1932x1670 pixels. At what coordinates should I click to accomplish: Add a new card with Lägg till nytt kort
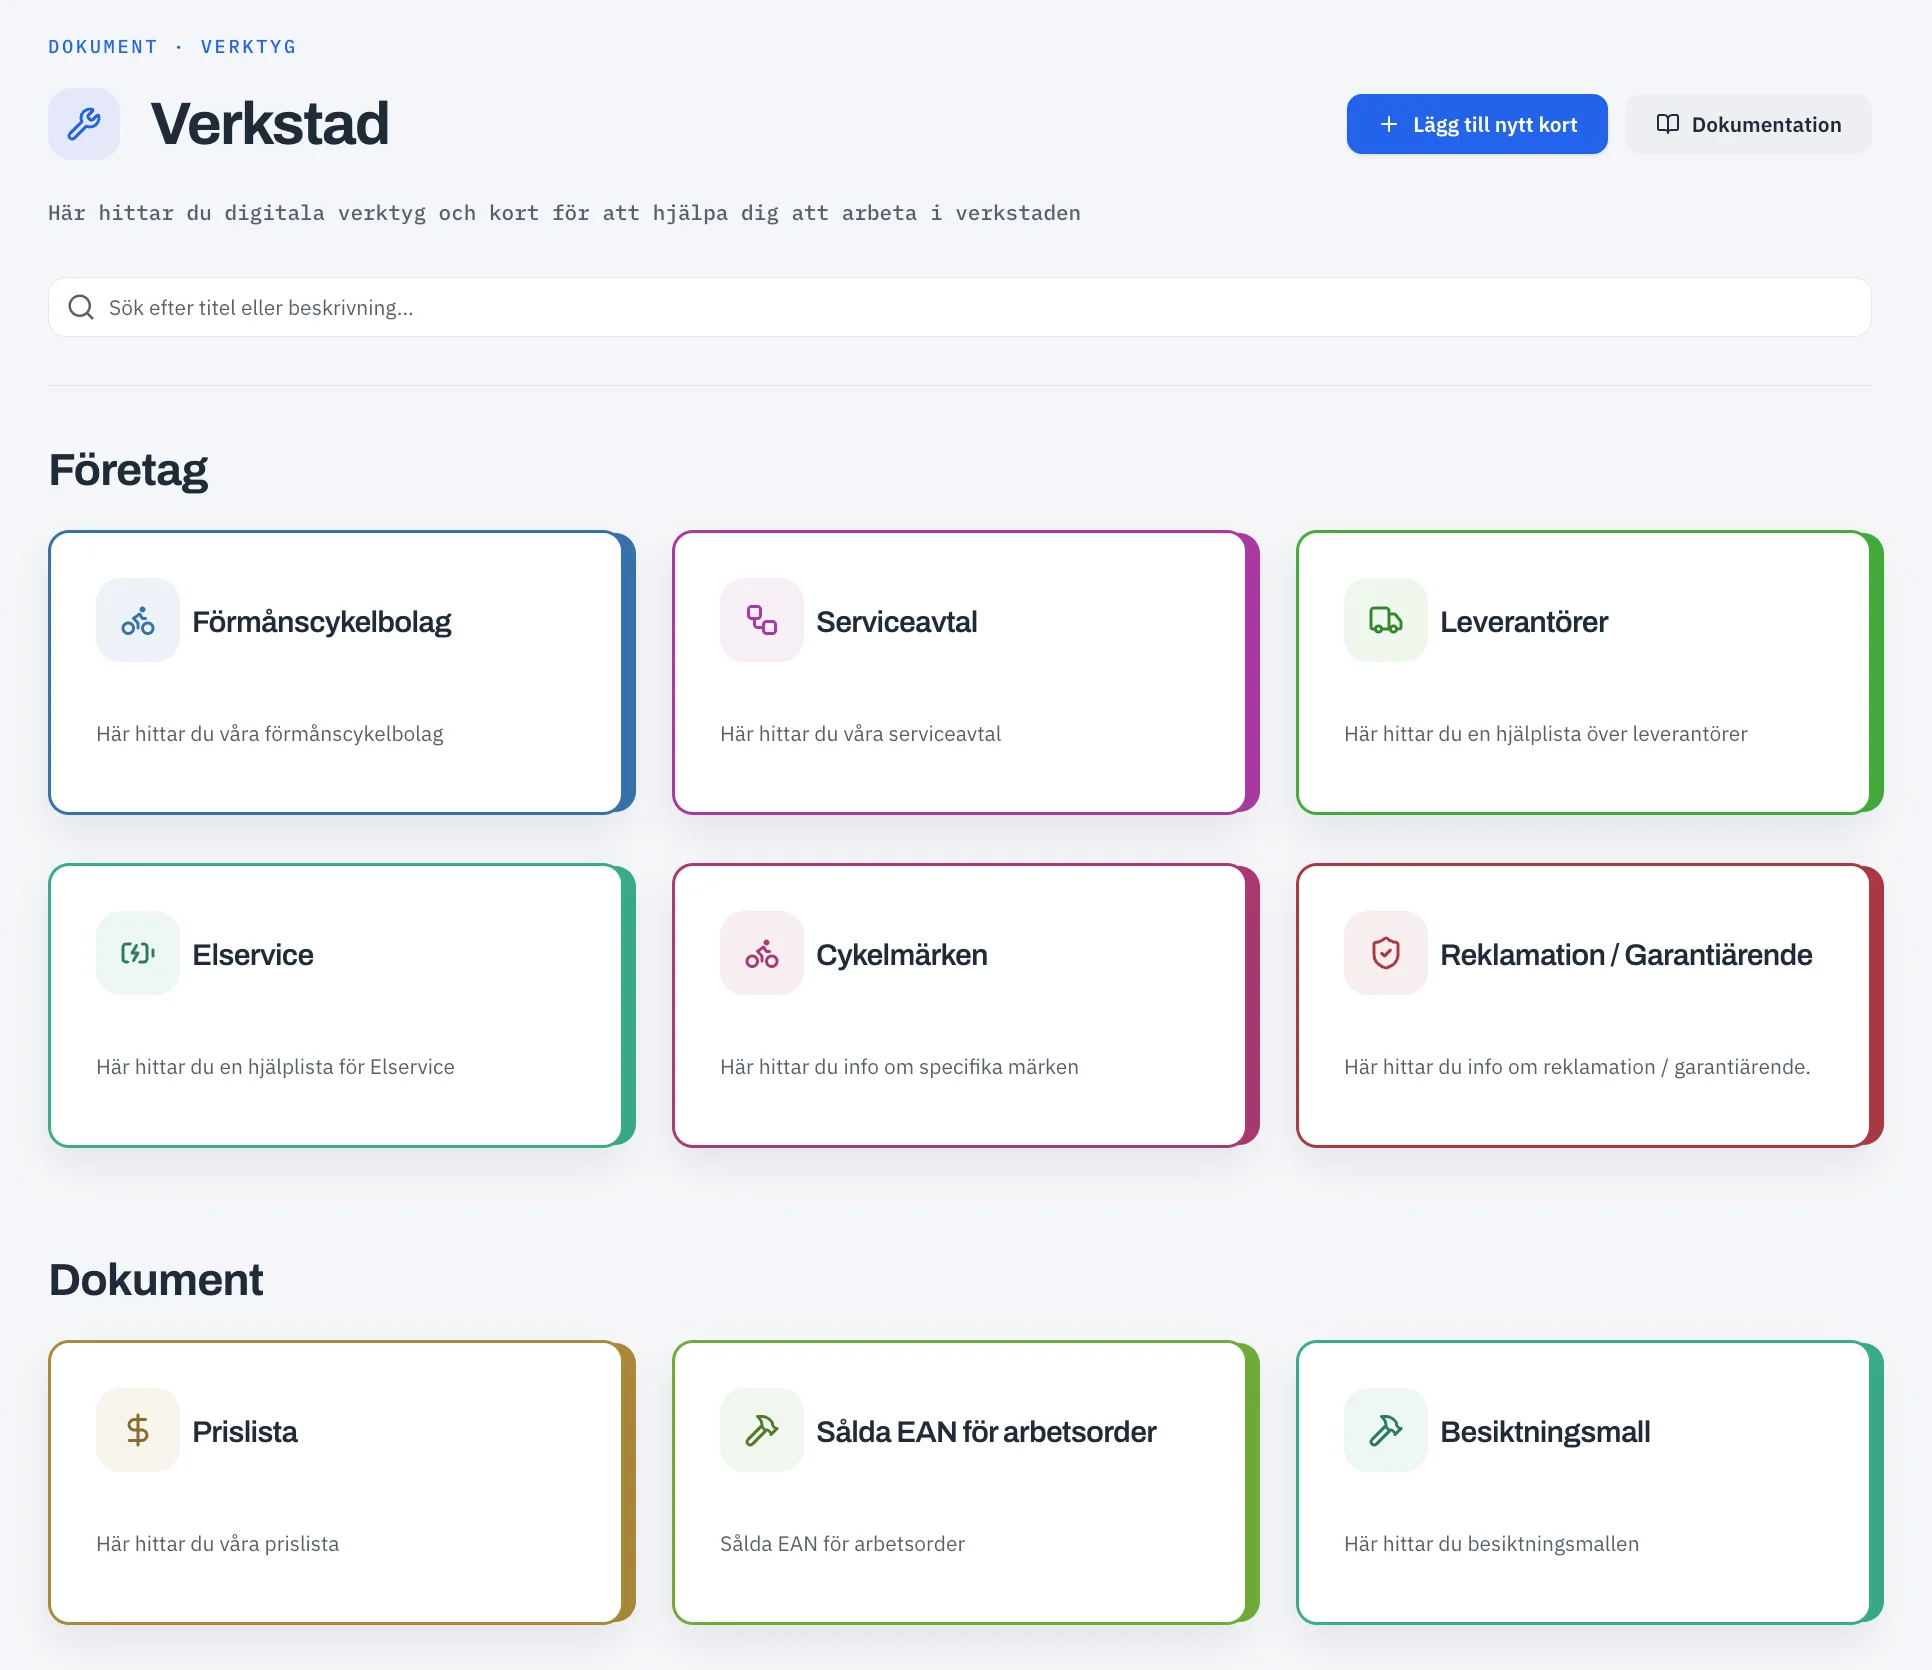pyautogui.click(x=1477, y=124)
